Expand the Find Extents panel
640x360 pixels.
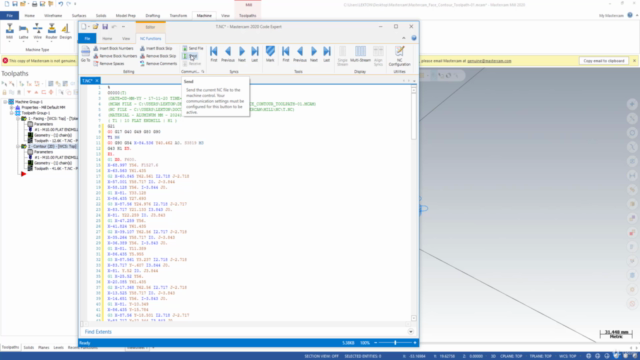411,332
